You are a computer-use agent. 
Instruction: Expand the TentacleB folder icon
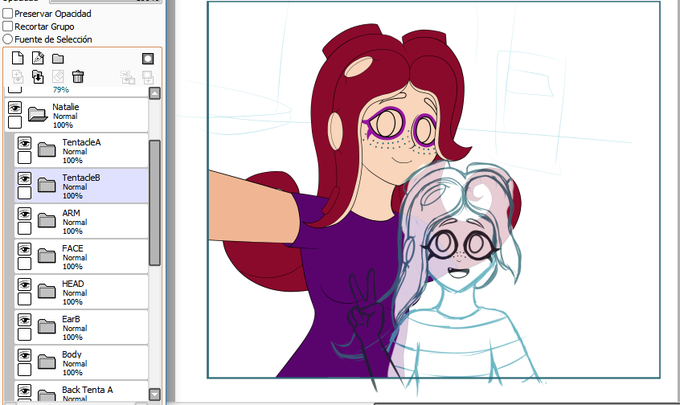[46, 186]
